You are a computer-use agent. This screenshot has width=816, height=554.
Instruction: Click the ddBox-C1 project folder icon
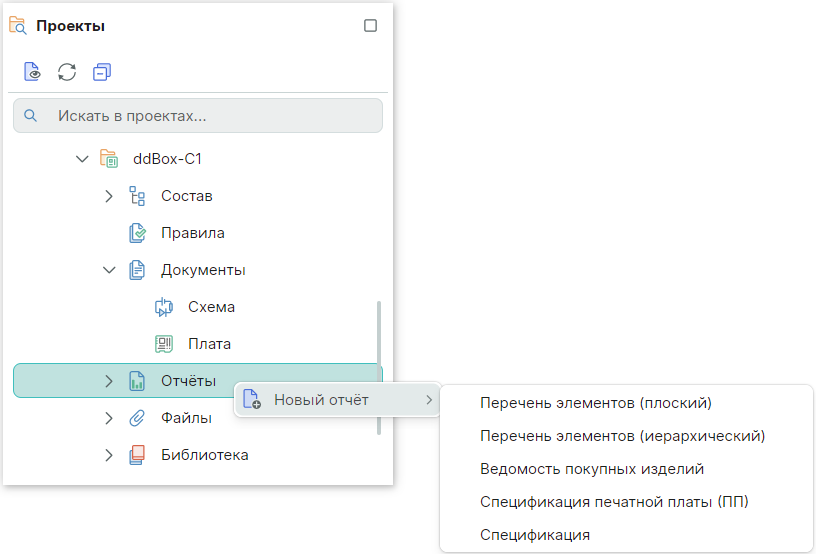pos(110,159)
